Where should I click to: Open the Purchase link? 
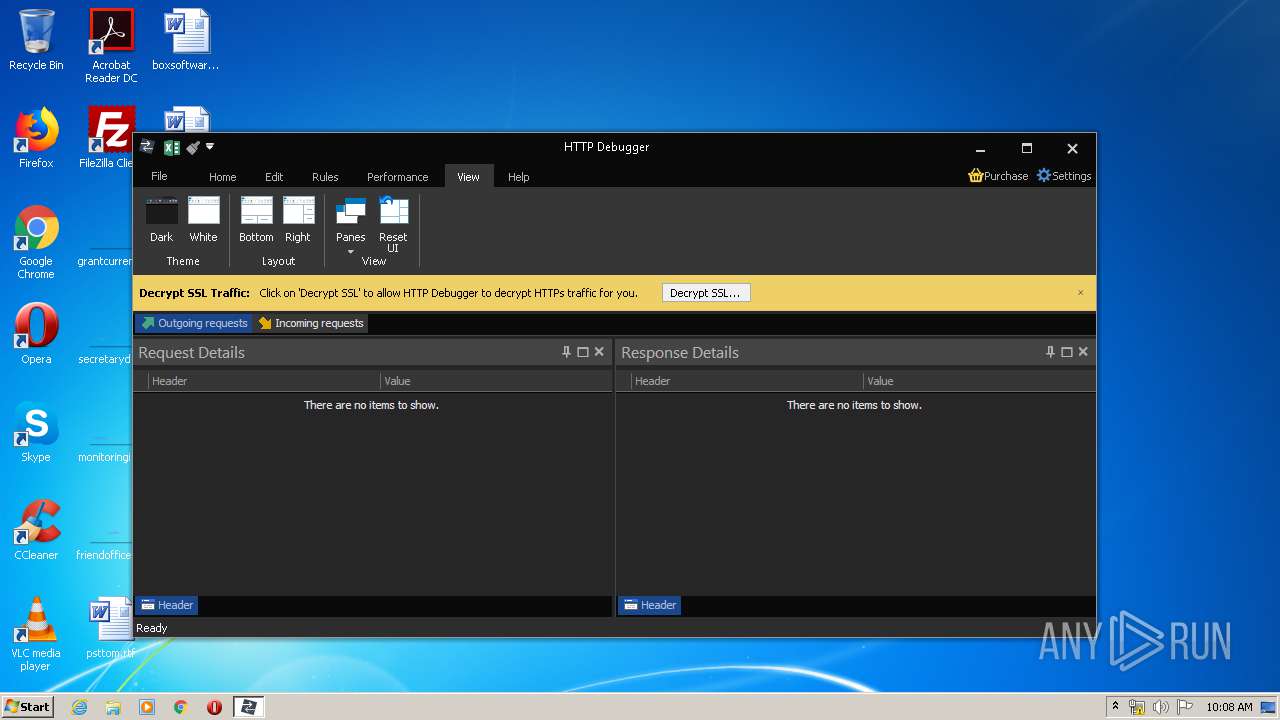[998, 176]
